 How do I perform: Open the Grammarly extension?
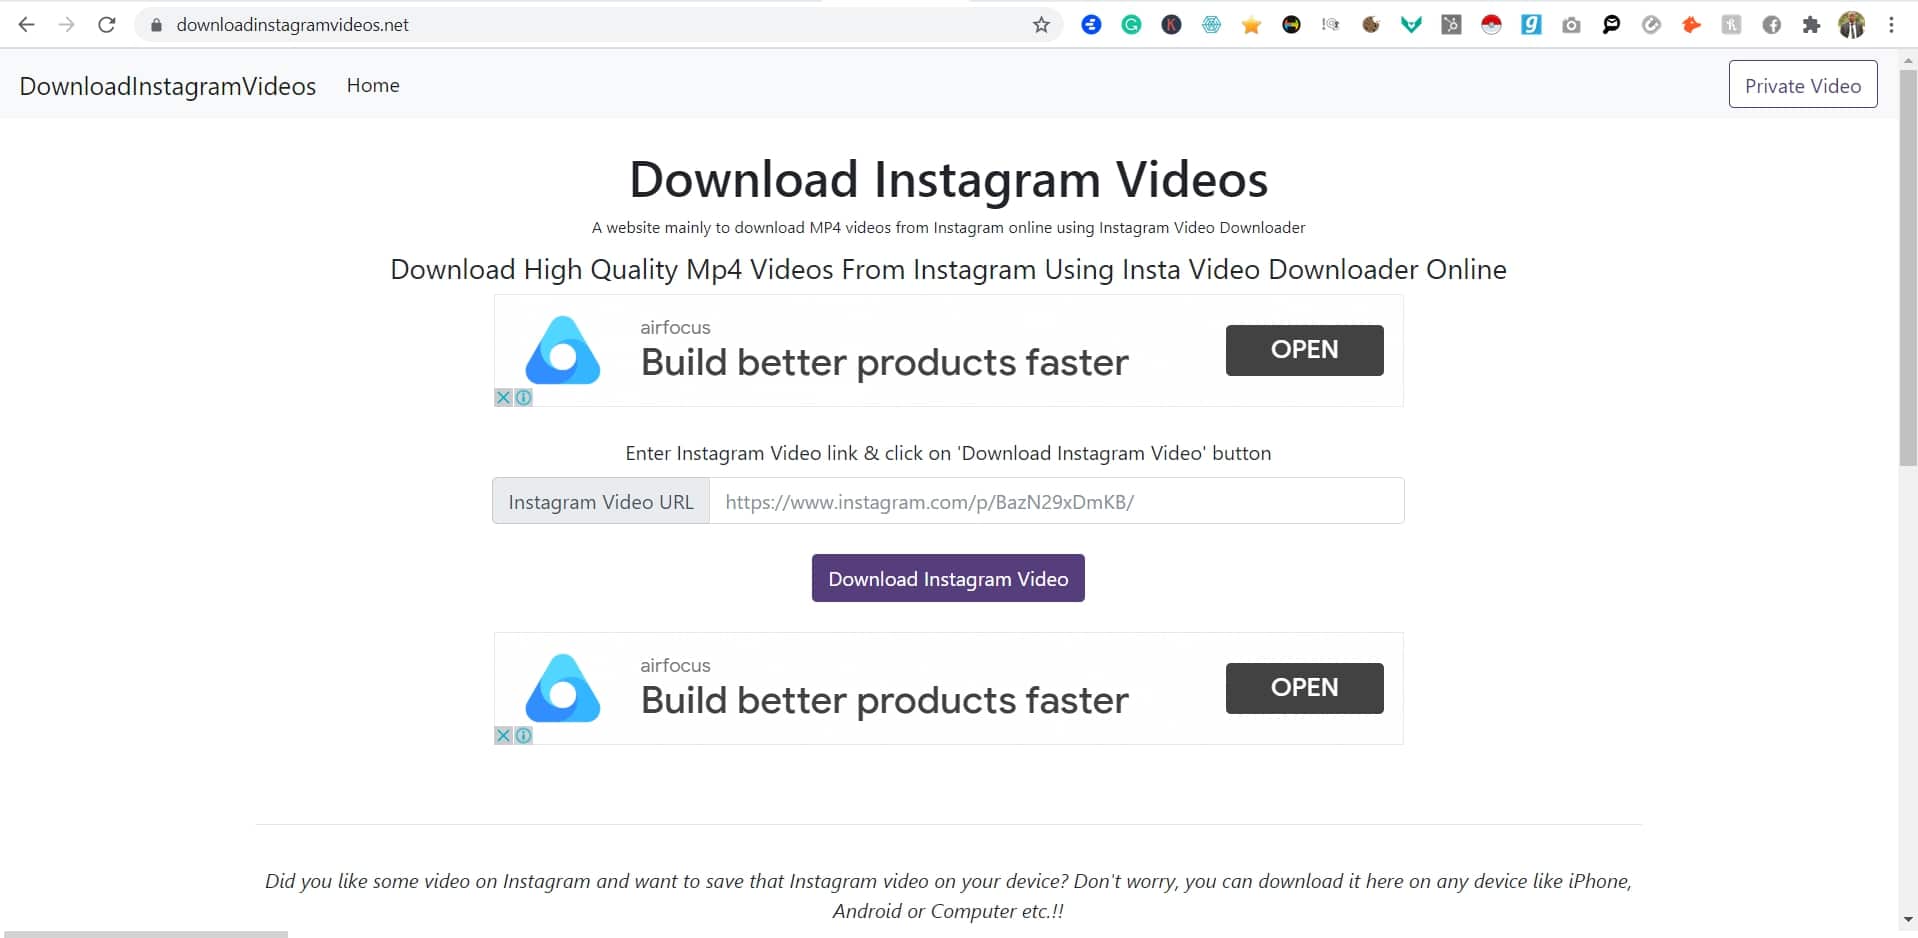coord(1131,25)
